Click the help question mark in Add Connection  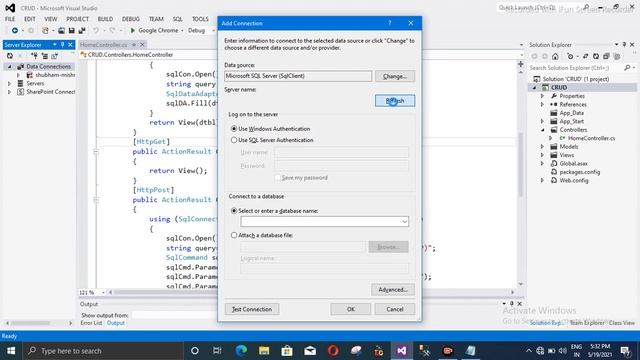pyautogui.click(x=390, y=23)
